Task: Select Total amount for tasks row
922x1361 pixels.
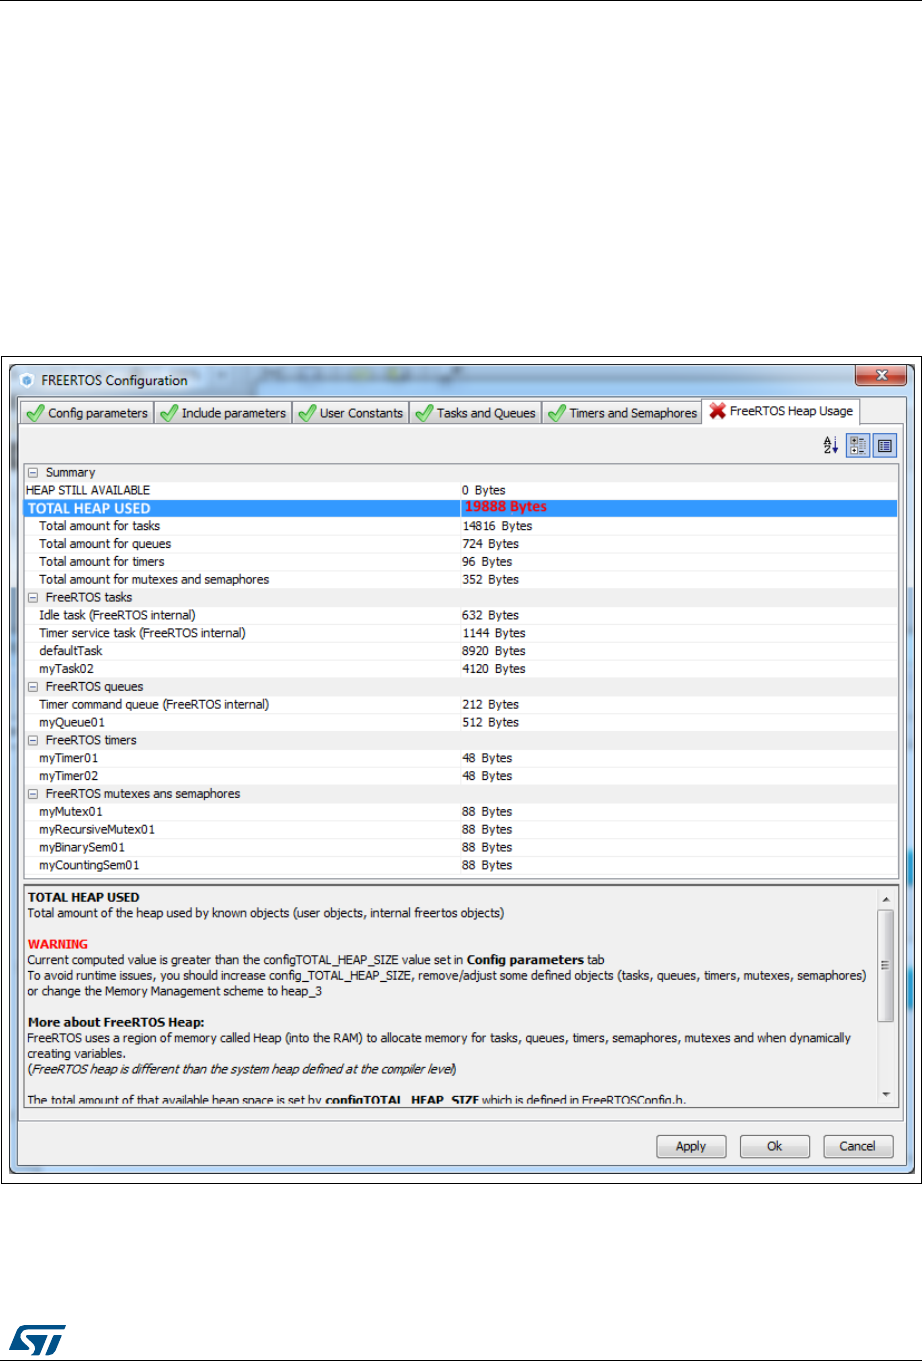Action: point(461,526)
